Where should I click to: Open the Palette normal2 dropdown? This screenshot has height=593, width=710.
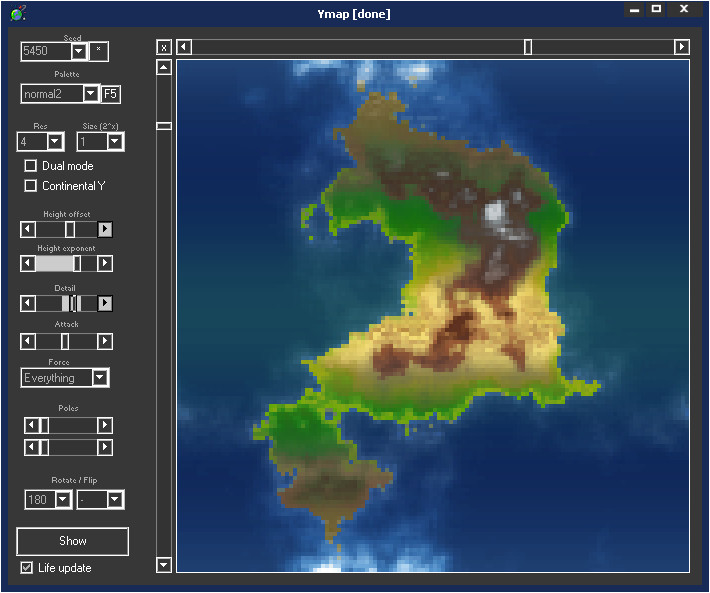tap(91, 94)
